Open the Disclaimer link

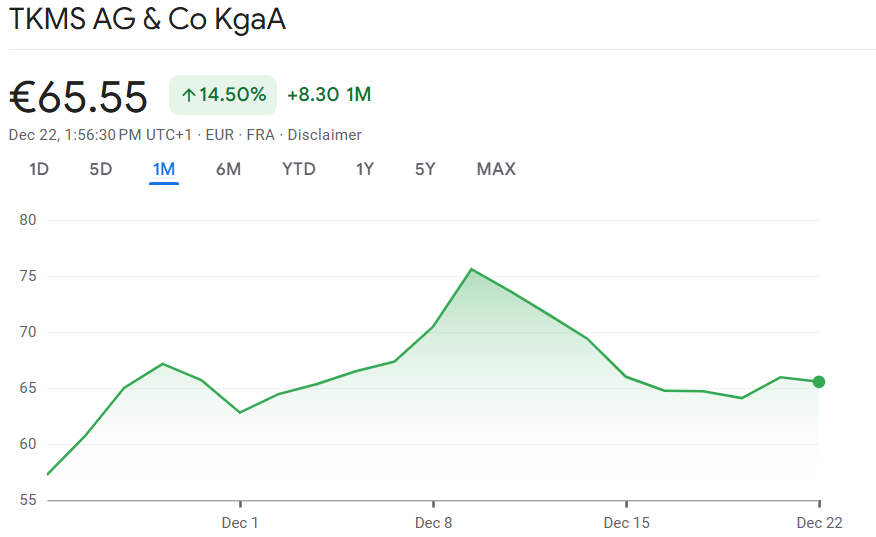[x=325, y=135]
